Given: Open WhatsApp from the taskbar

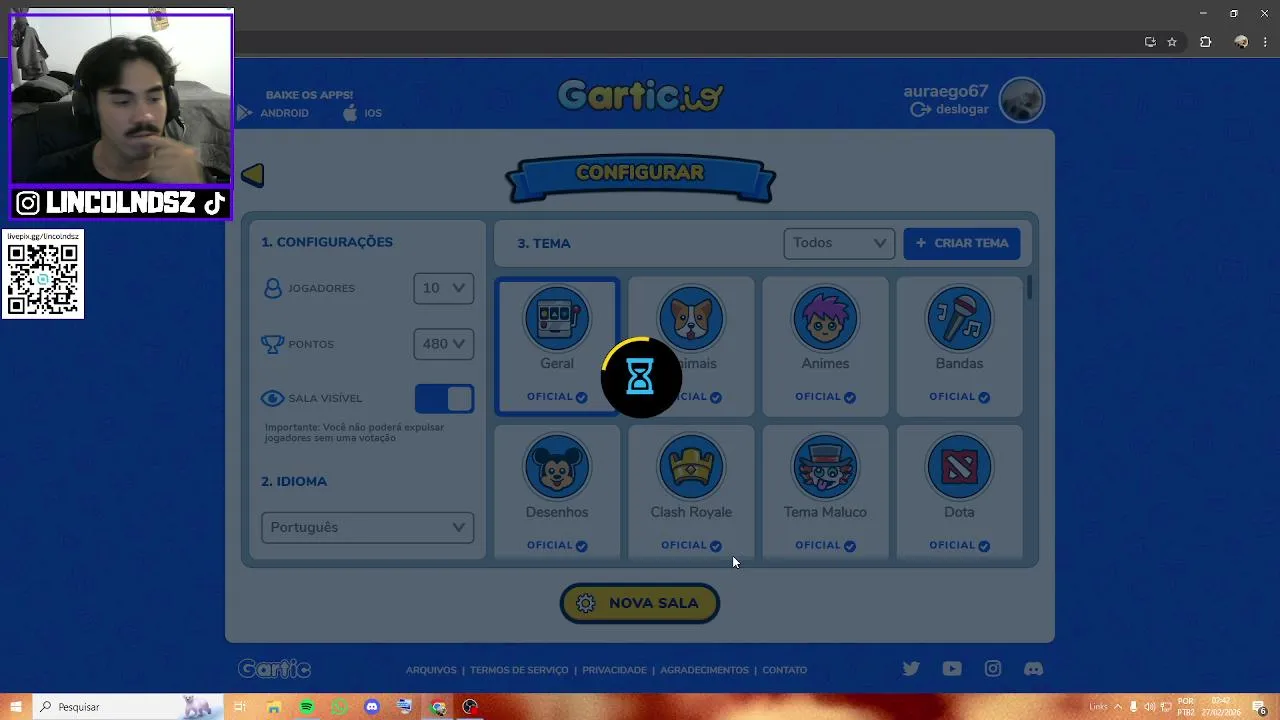Looking at the screenshot, I should tap(340, 707).
